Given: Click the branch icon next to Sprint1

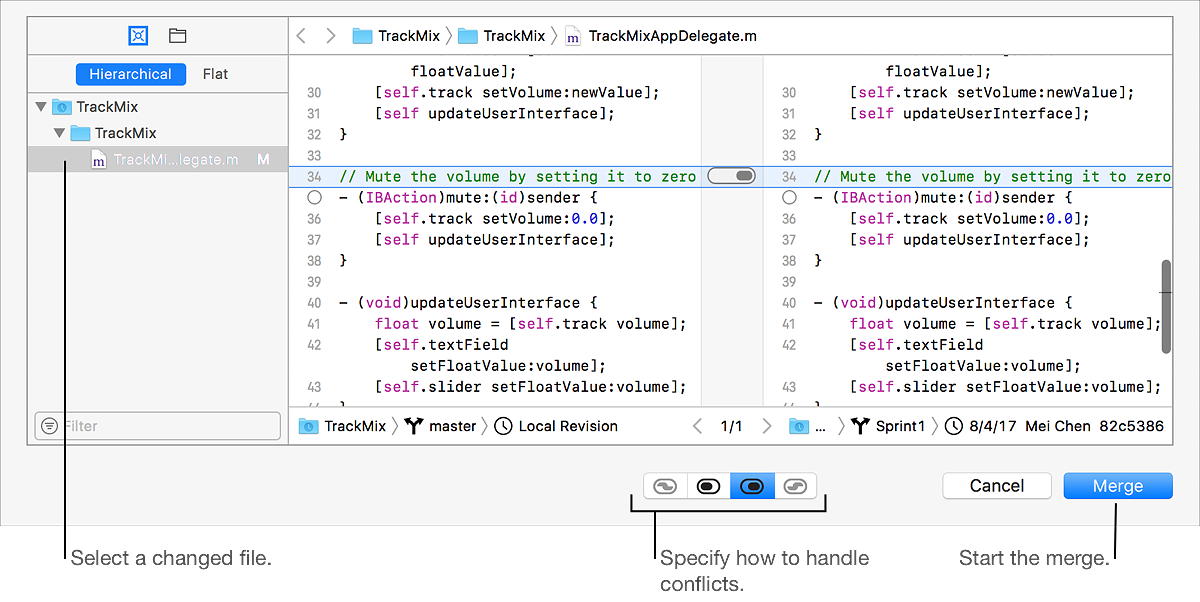Looking at the screenshot, I should (861, 426).
